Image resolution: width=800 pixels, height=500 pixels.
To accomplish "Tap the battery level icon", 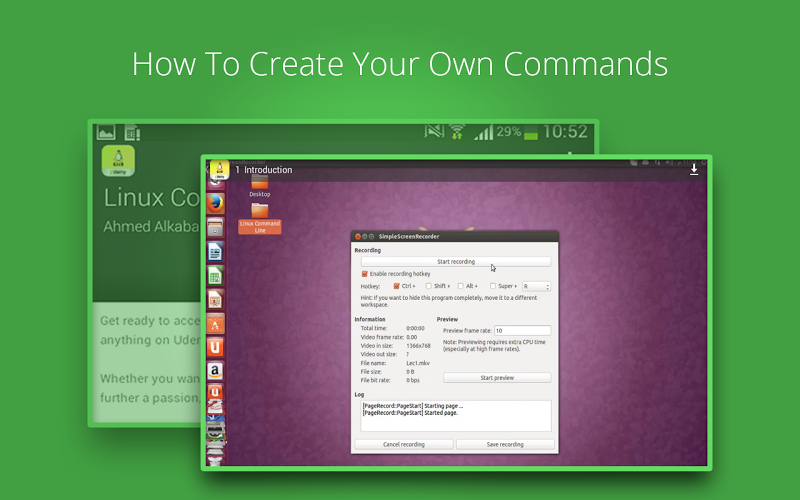I will pyautogui.click(x=531, y=133).
